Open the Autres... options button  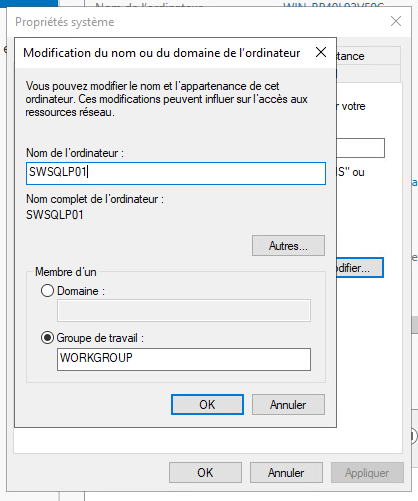pyautogui.click(x=288, y=246)
